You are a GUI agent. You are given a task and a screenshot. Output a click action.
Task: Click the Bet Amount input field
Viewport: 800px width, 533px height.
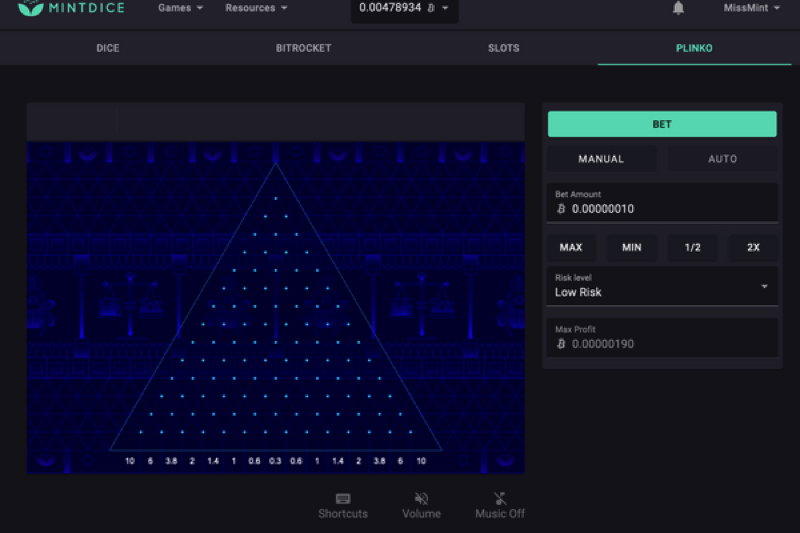pos(662,203)
